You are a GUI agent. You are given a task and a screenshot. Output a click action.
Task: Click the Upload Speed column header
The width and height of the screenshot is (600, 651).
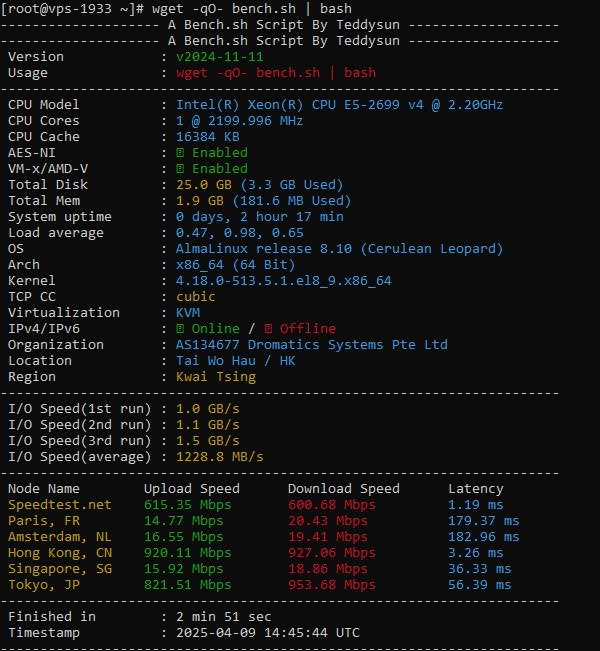pyautogui.click(x=192, y=489)
